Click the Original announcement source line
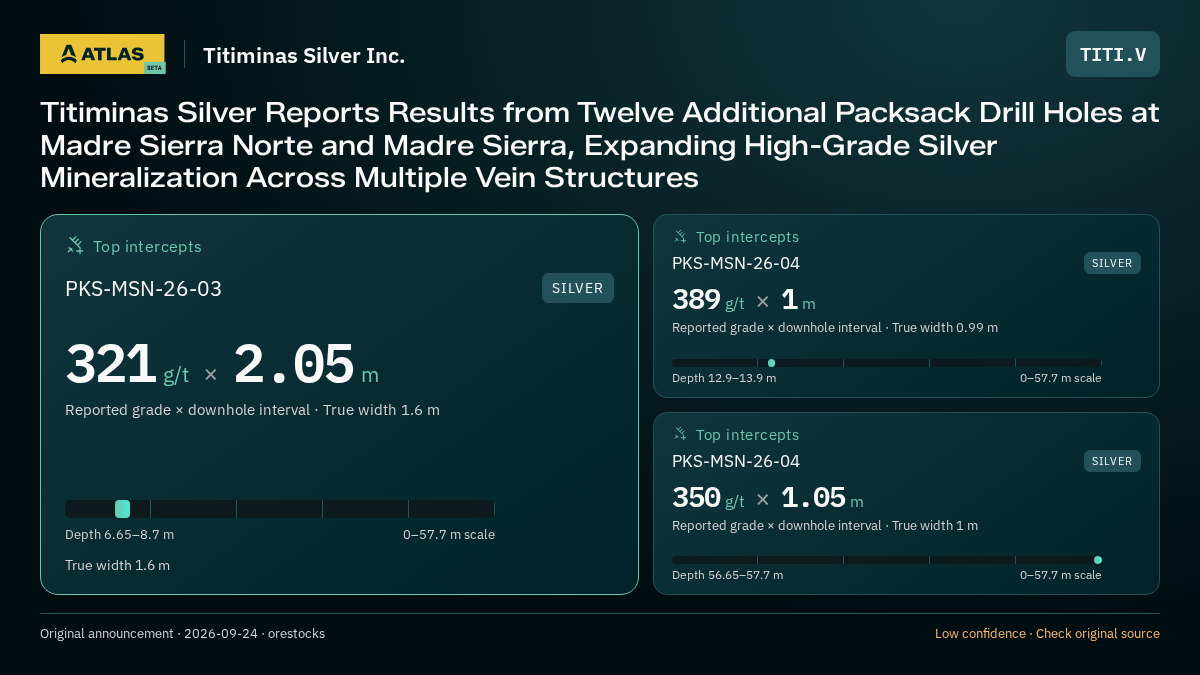Screen dimensions: 1200x675 click(182, 634)
